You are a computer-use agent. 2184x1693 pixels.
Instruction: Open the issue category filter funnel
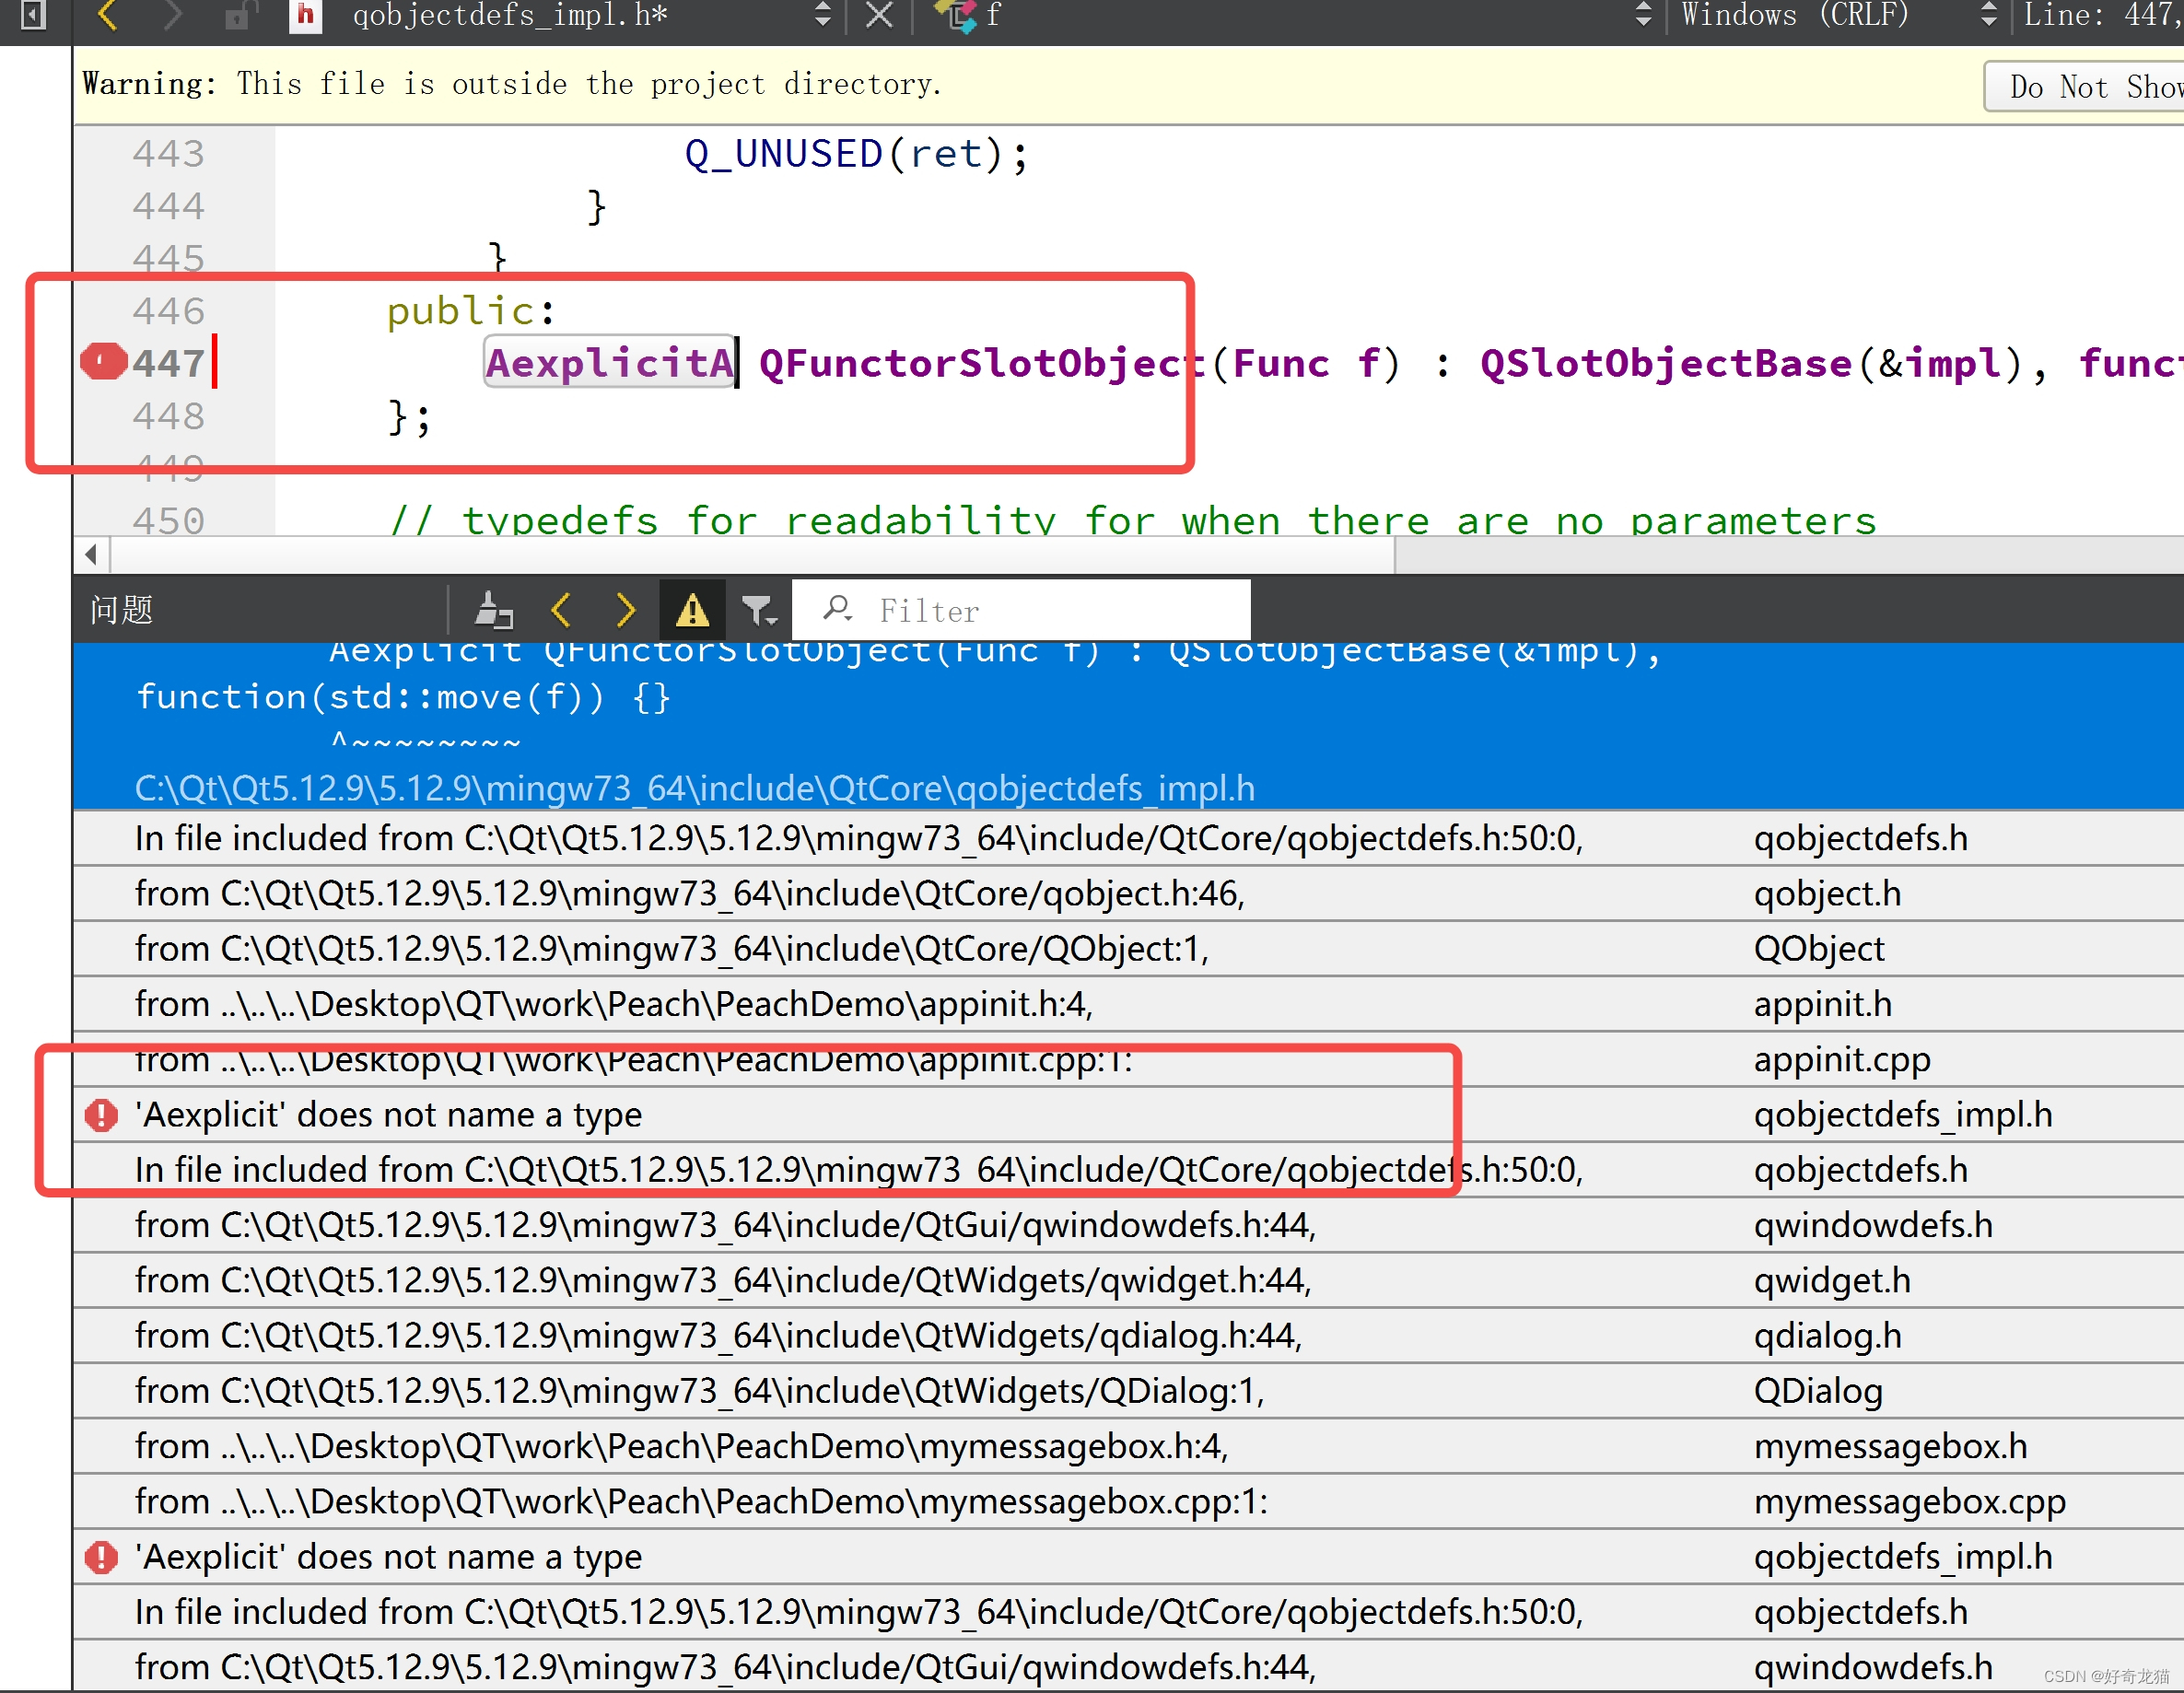coord(759,610)
